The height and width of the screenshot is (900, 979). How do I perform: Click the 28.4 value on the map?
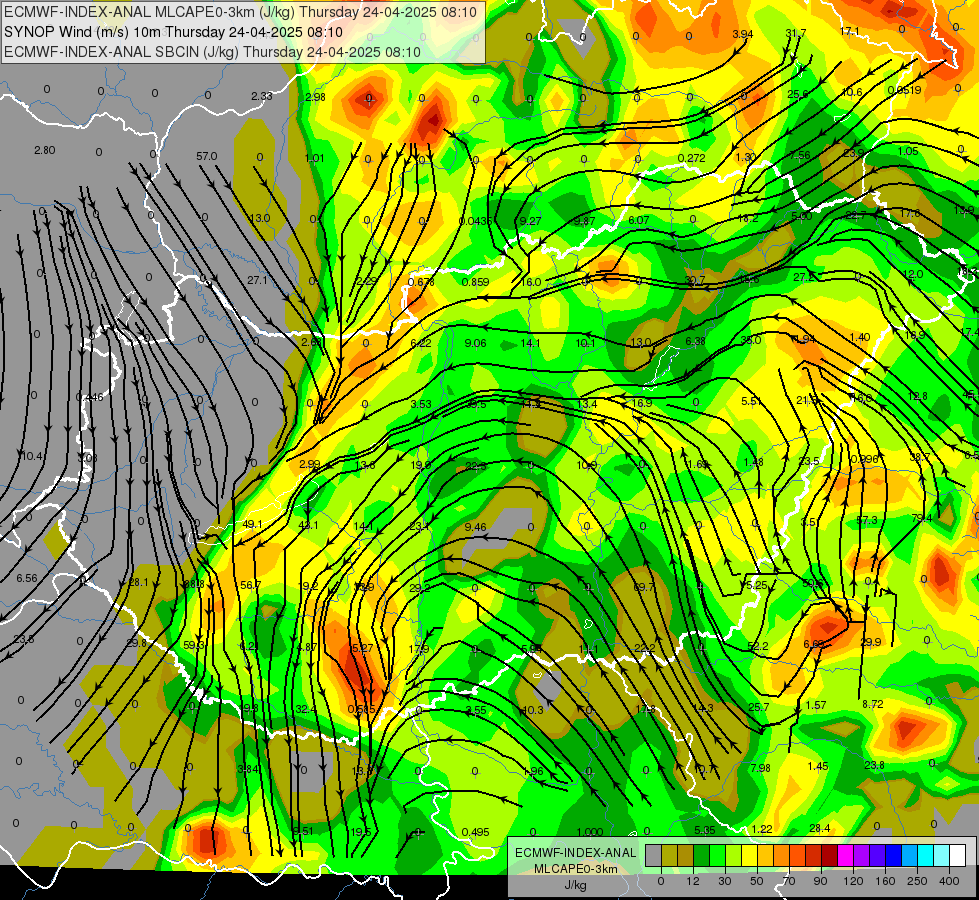click(819, 828)
